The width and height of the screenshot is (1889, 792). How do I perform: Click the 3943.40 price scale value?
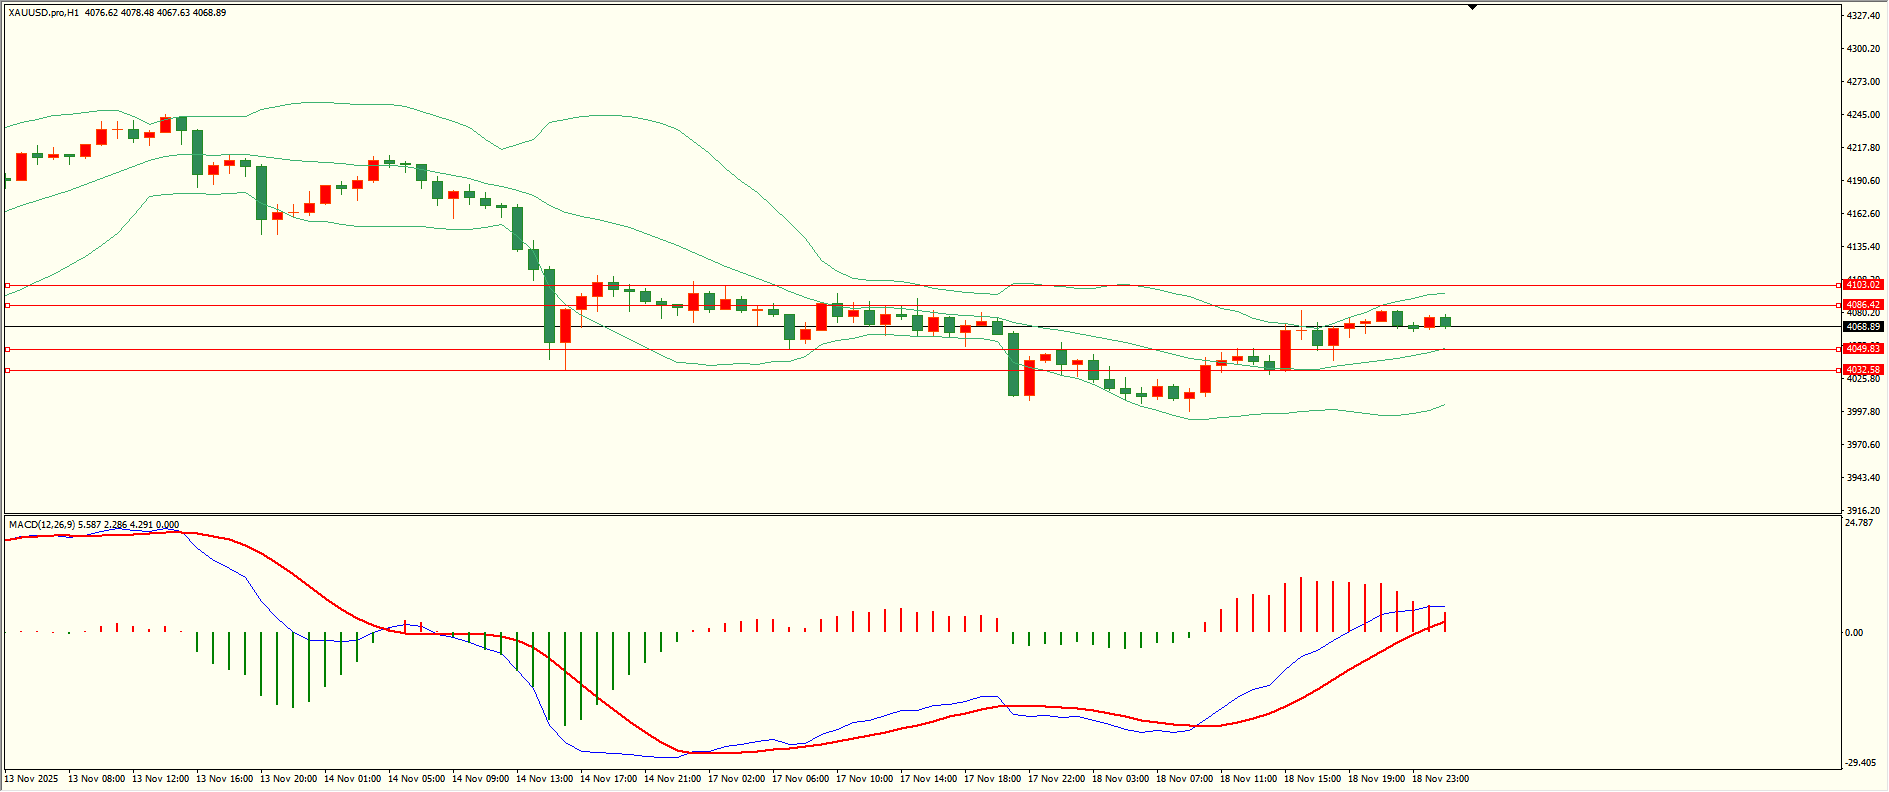point(1862,478)
